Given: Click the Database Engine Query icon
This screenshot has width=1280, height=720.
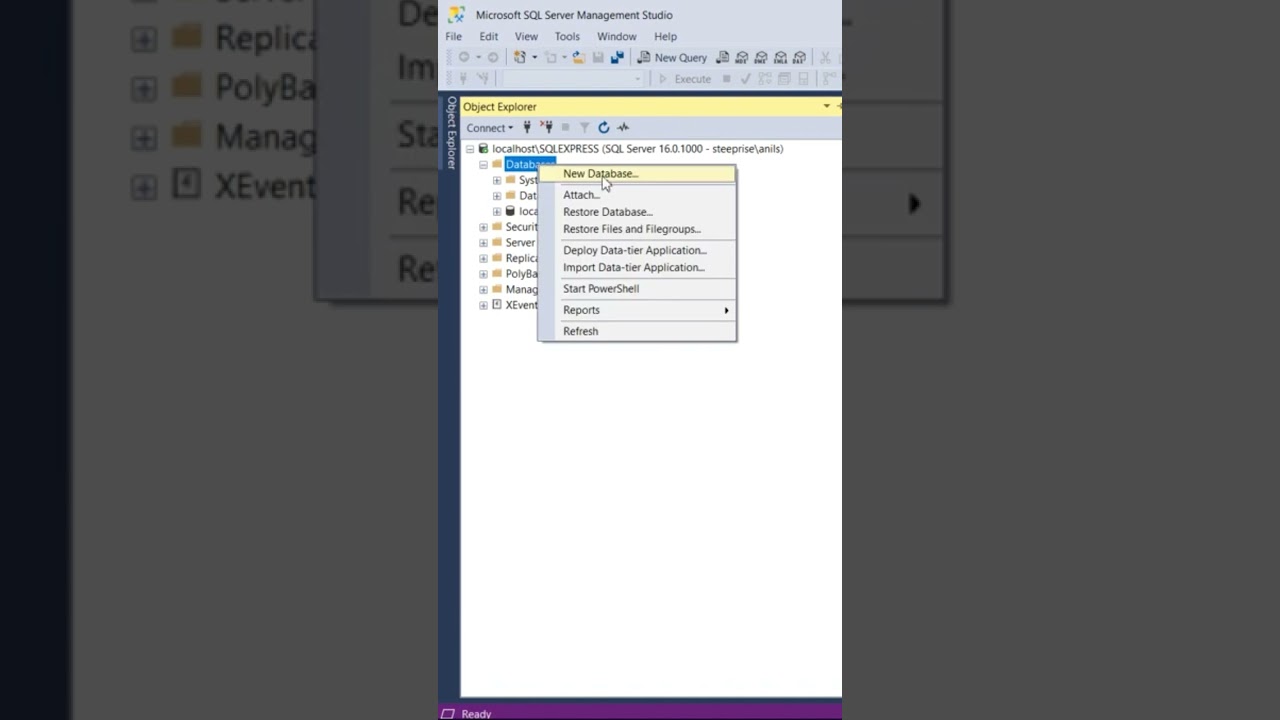Looking at the screenshot, I should [x=723, y=57].
